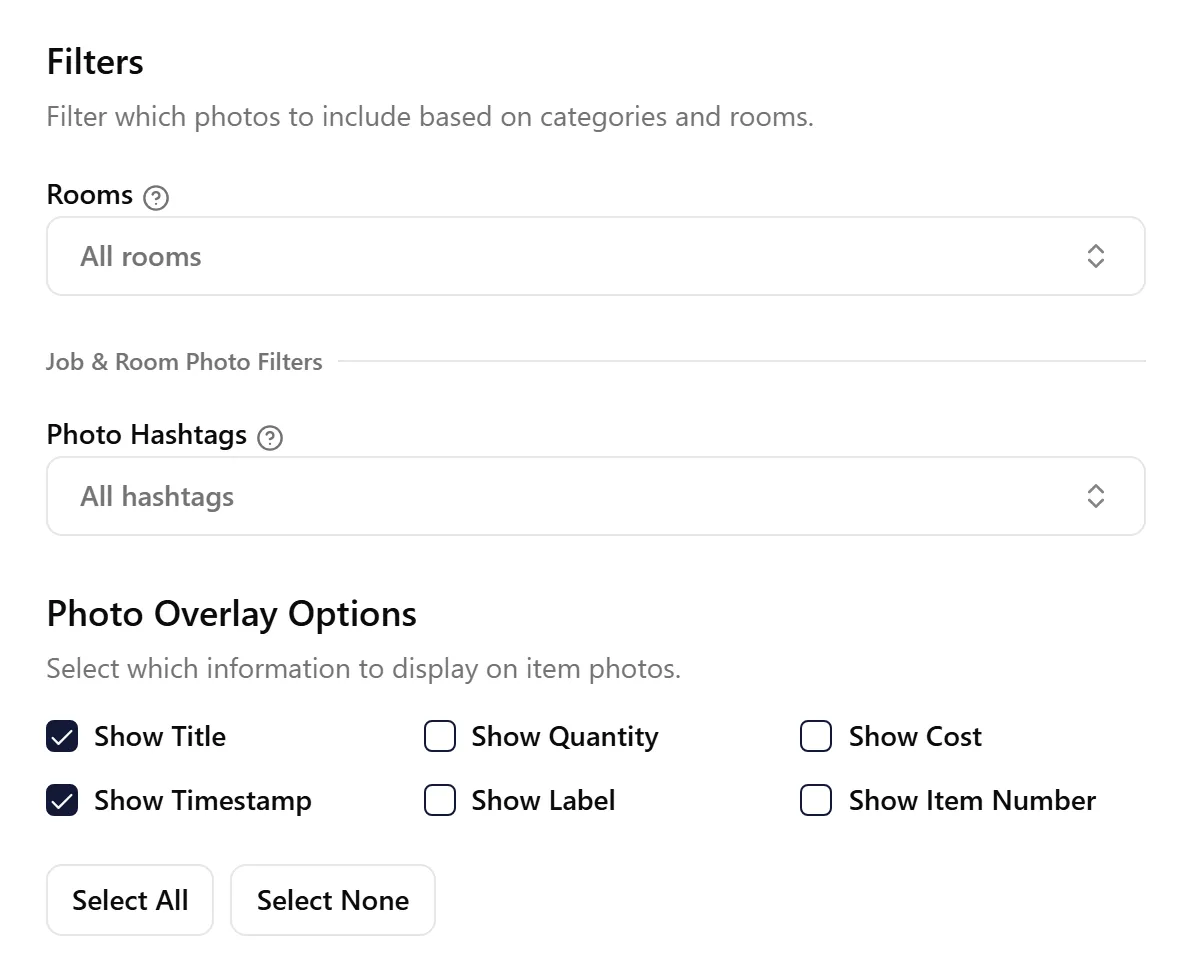Viewport: 1192px width, 968px height.
Task: Click the help icon beside Photo Hashtags
Action: 270,437
